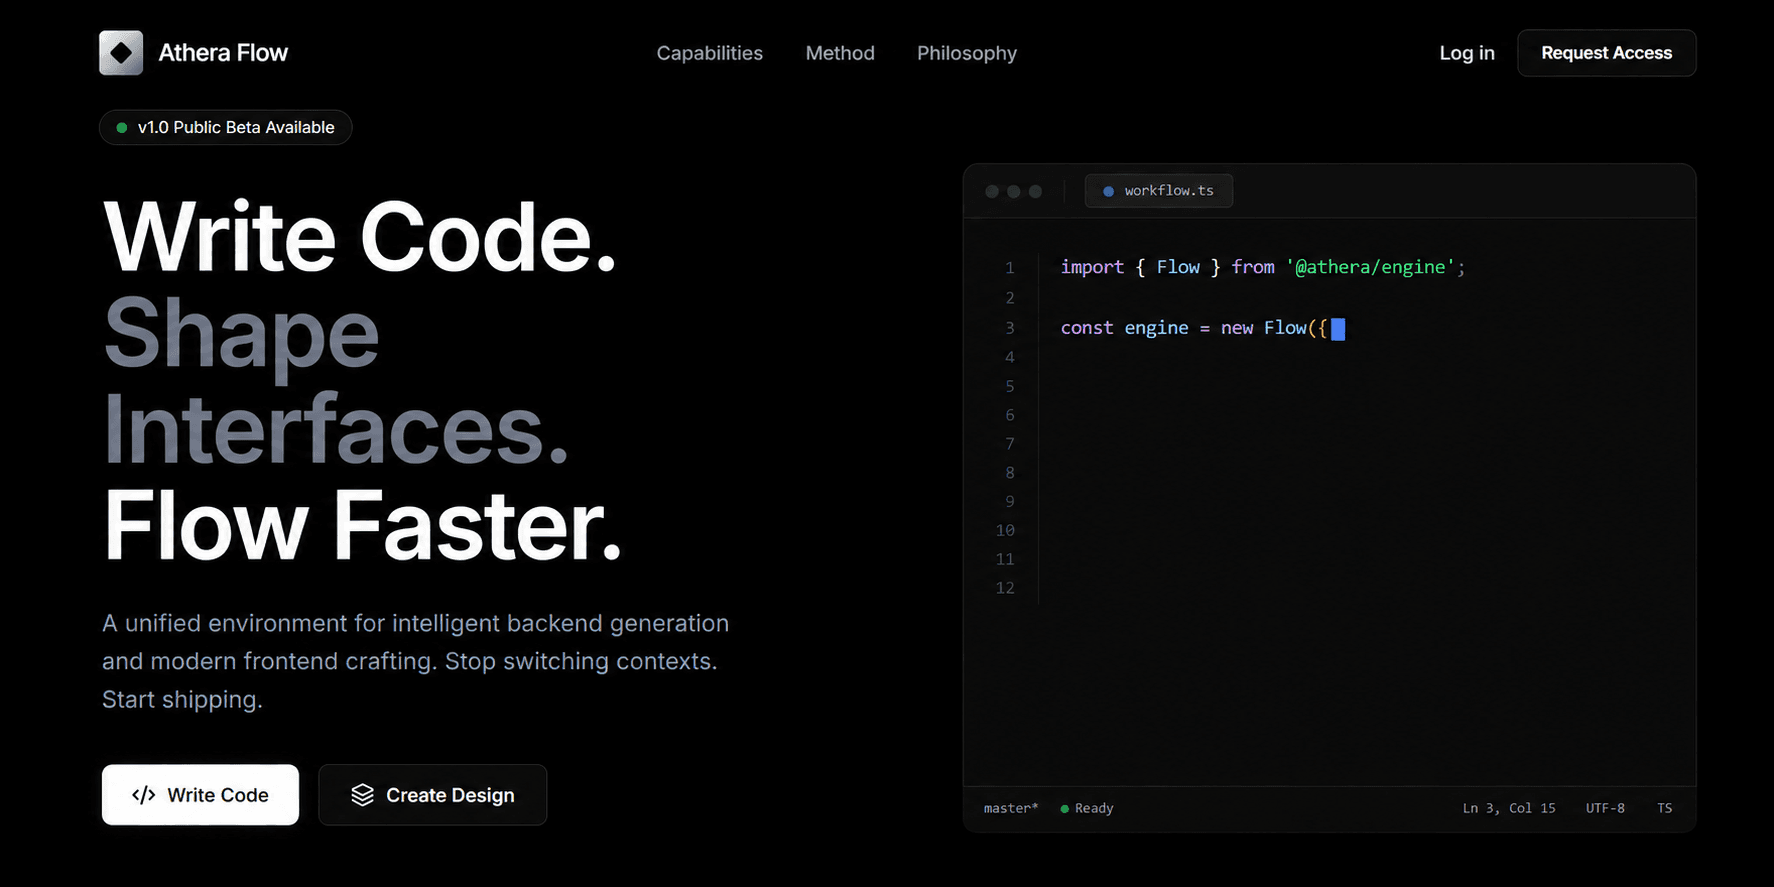Click line number 1 in the gutter
1774x887 pixels.
tap(1010, 268)
